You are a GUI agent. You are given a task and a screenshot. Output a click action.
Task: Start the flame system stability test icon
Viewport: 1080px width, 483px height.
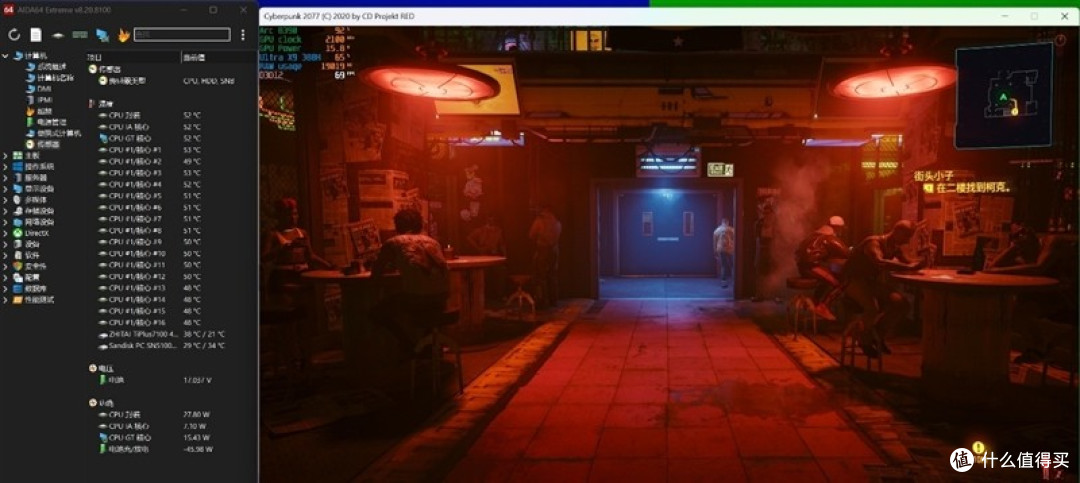click(x=123, y=34)
